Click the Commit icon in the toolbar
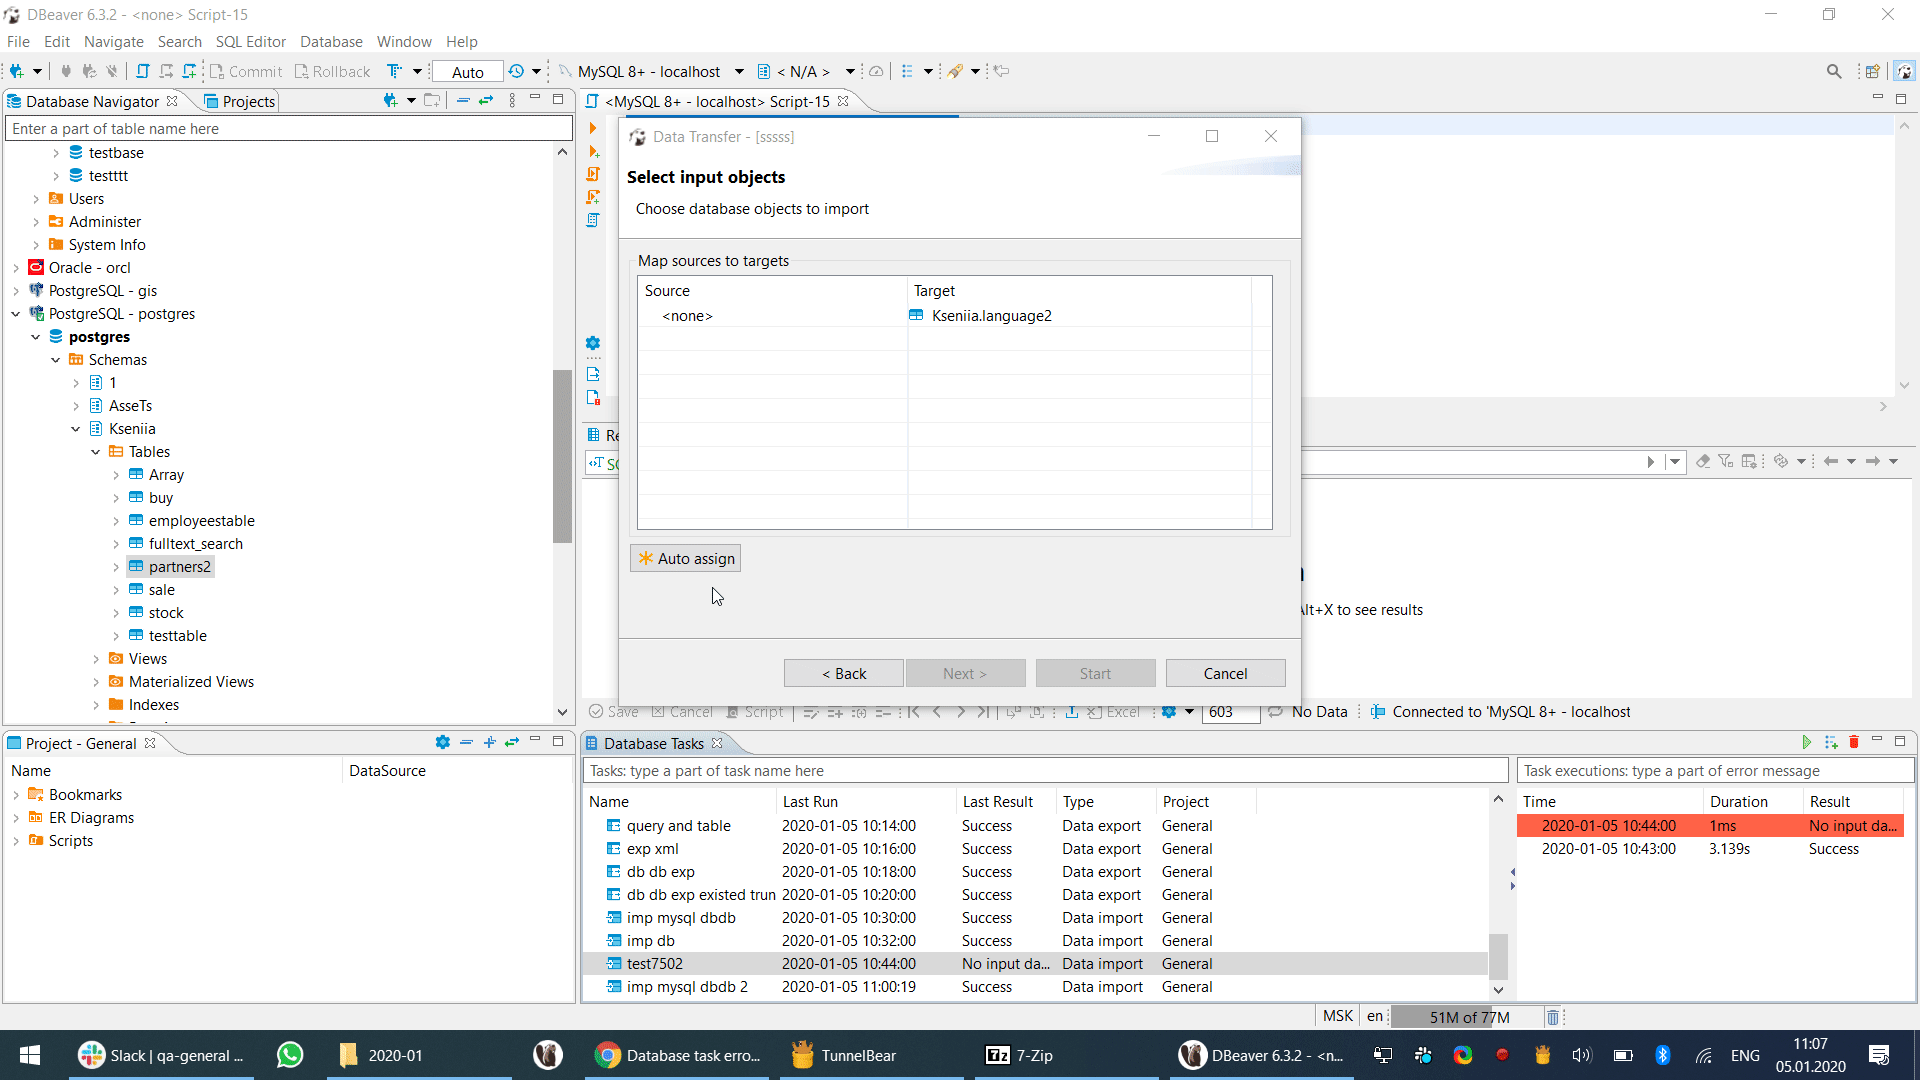 [x=216, y=71]
